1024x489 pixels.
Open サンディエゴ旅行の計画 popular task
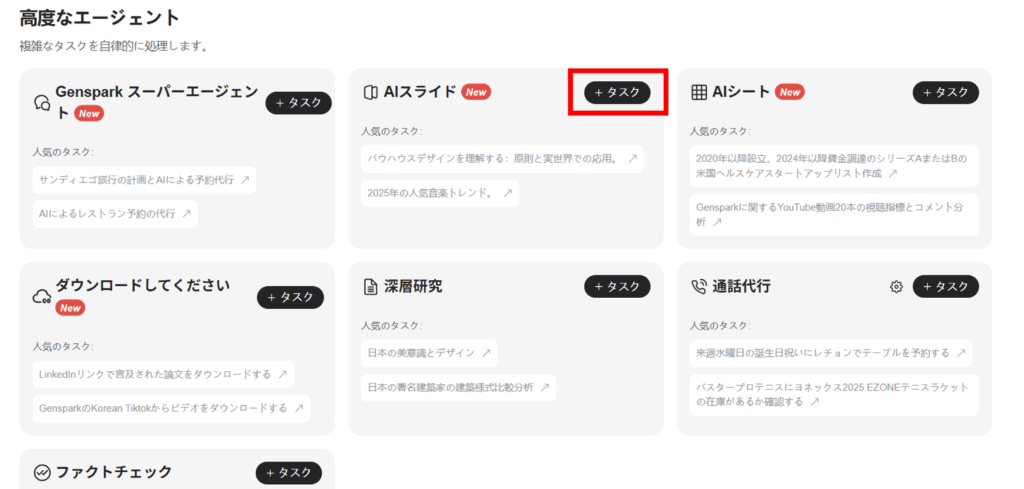click(x=144, y=180)
